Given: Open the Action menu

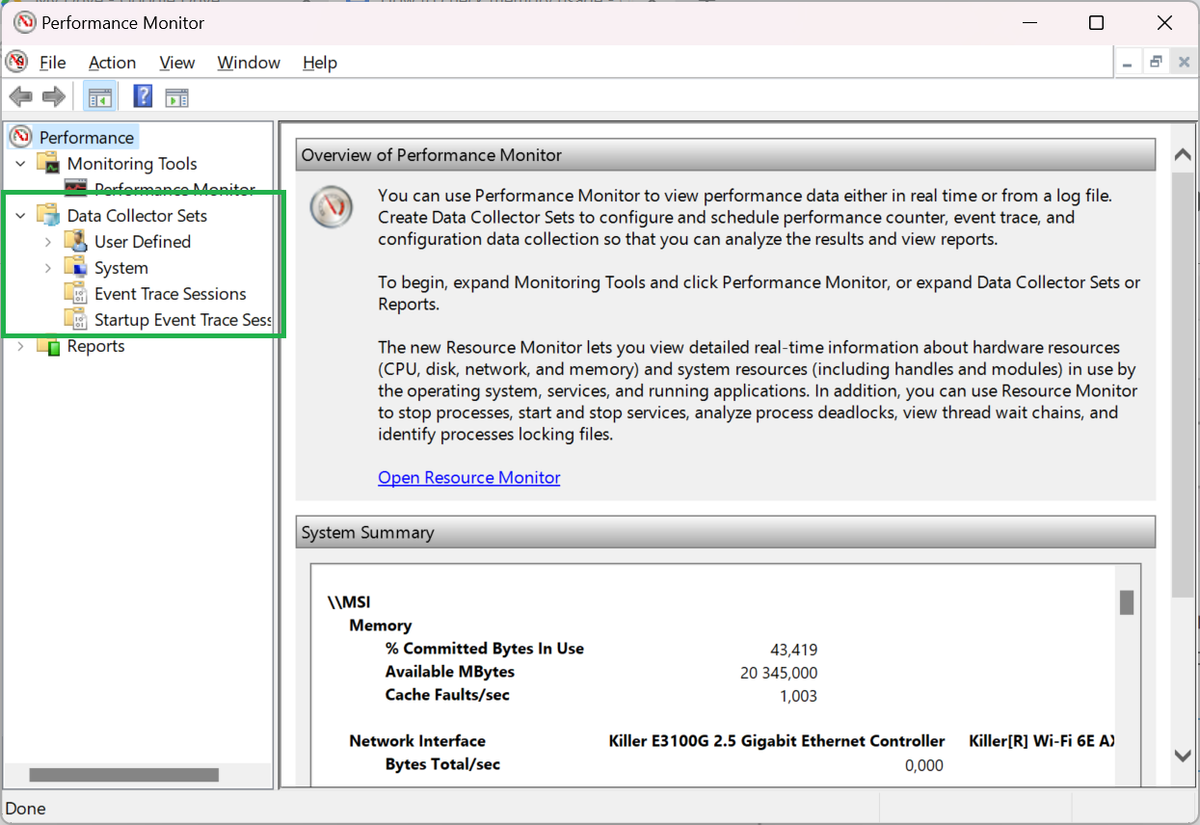Looking at the screenshot, I should 112,62.
